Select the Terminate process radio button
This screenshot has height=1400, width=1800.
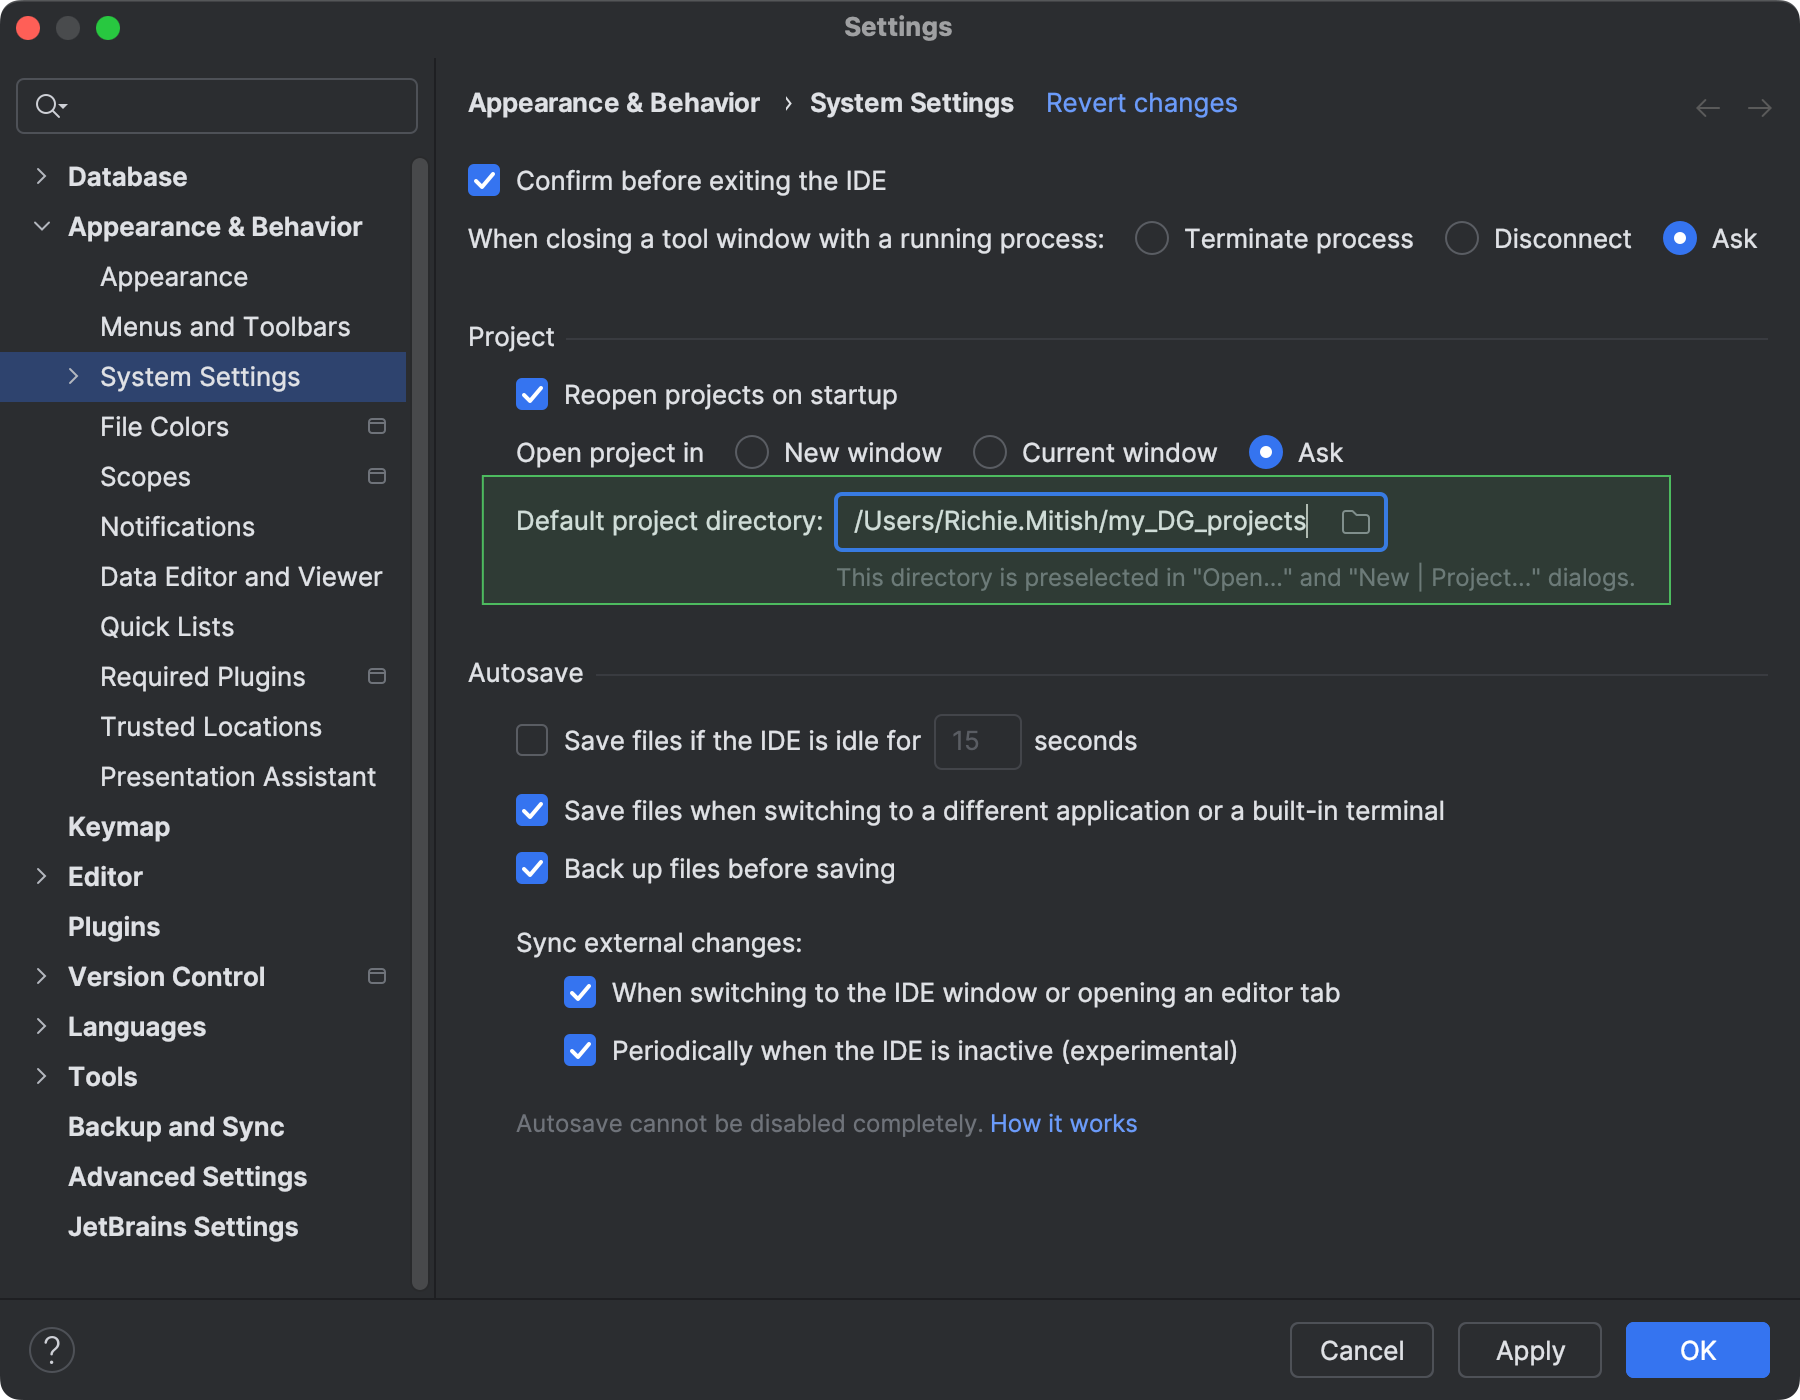(1151, 238)
